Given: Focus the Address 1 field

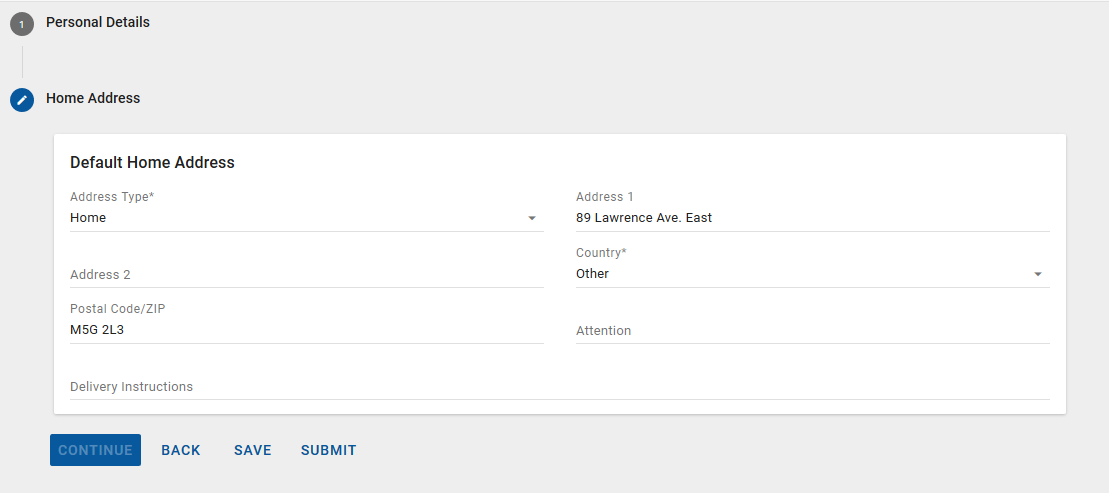Looking at the screenshot, I should coord(812,218).
